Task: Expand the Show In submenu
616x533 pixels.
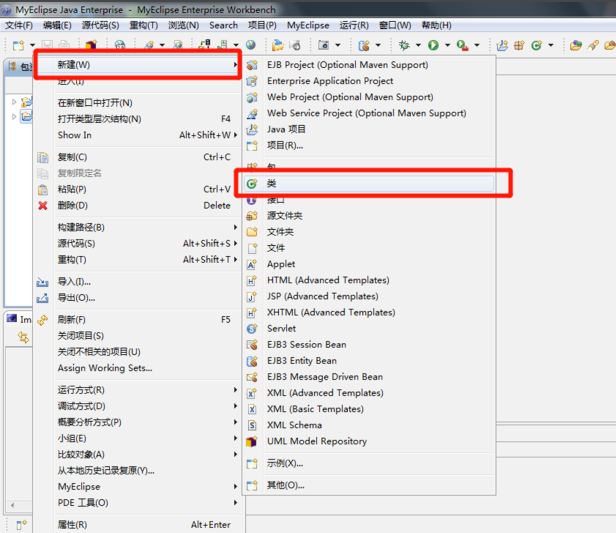Action: tap(138, 135)
